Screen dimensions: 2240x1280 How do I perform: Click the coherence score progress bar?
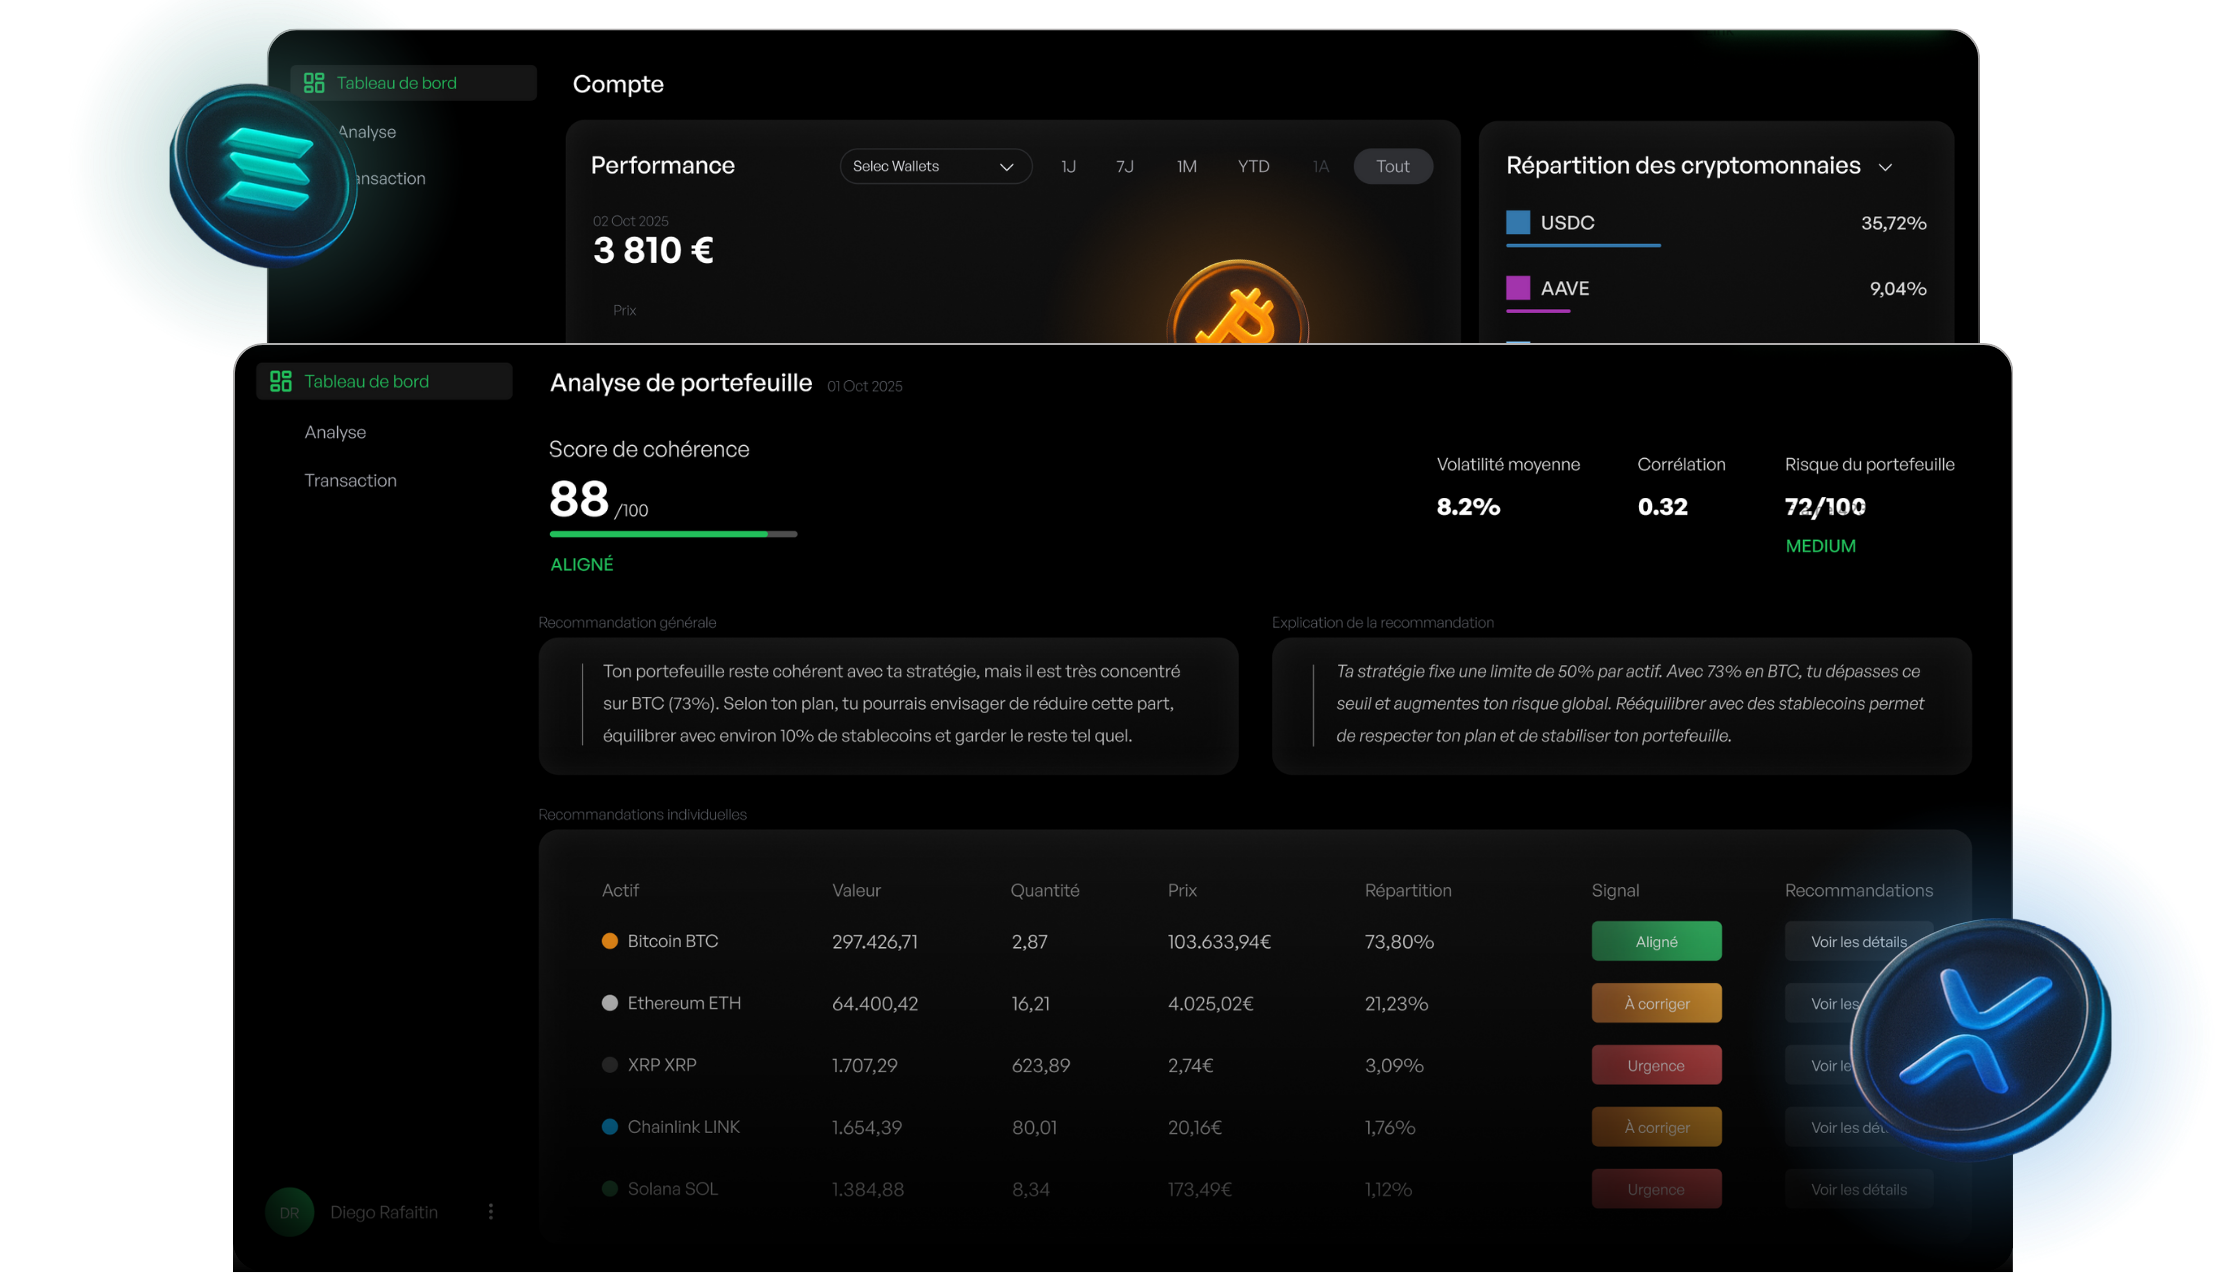(673, 534)
